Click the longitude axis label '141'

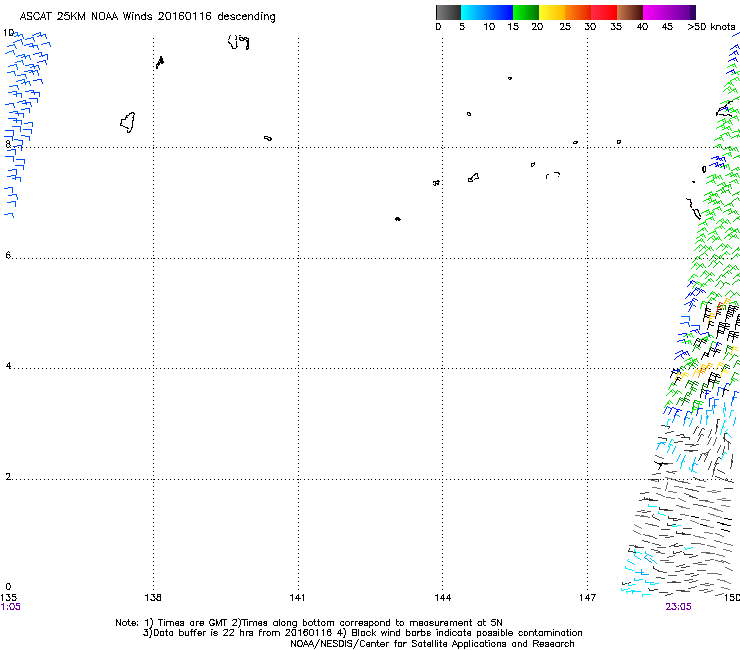click(x=297, y=598)
